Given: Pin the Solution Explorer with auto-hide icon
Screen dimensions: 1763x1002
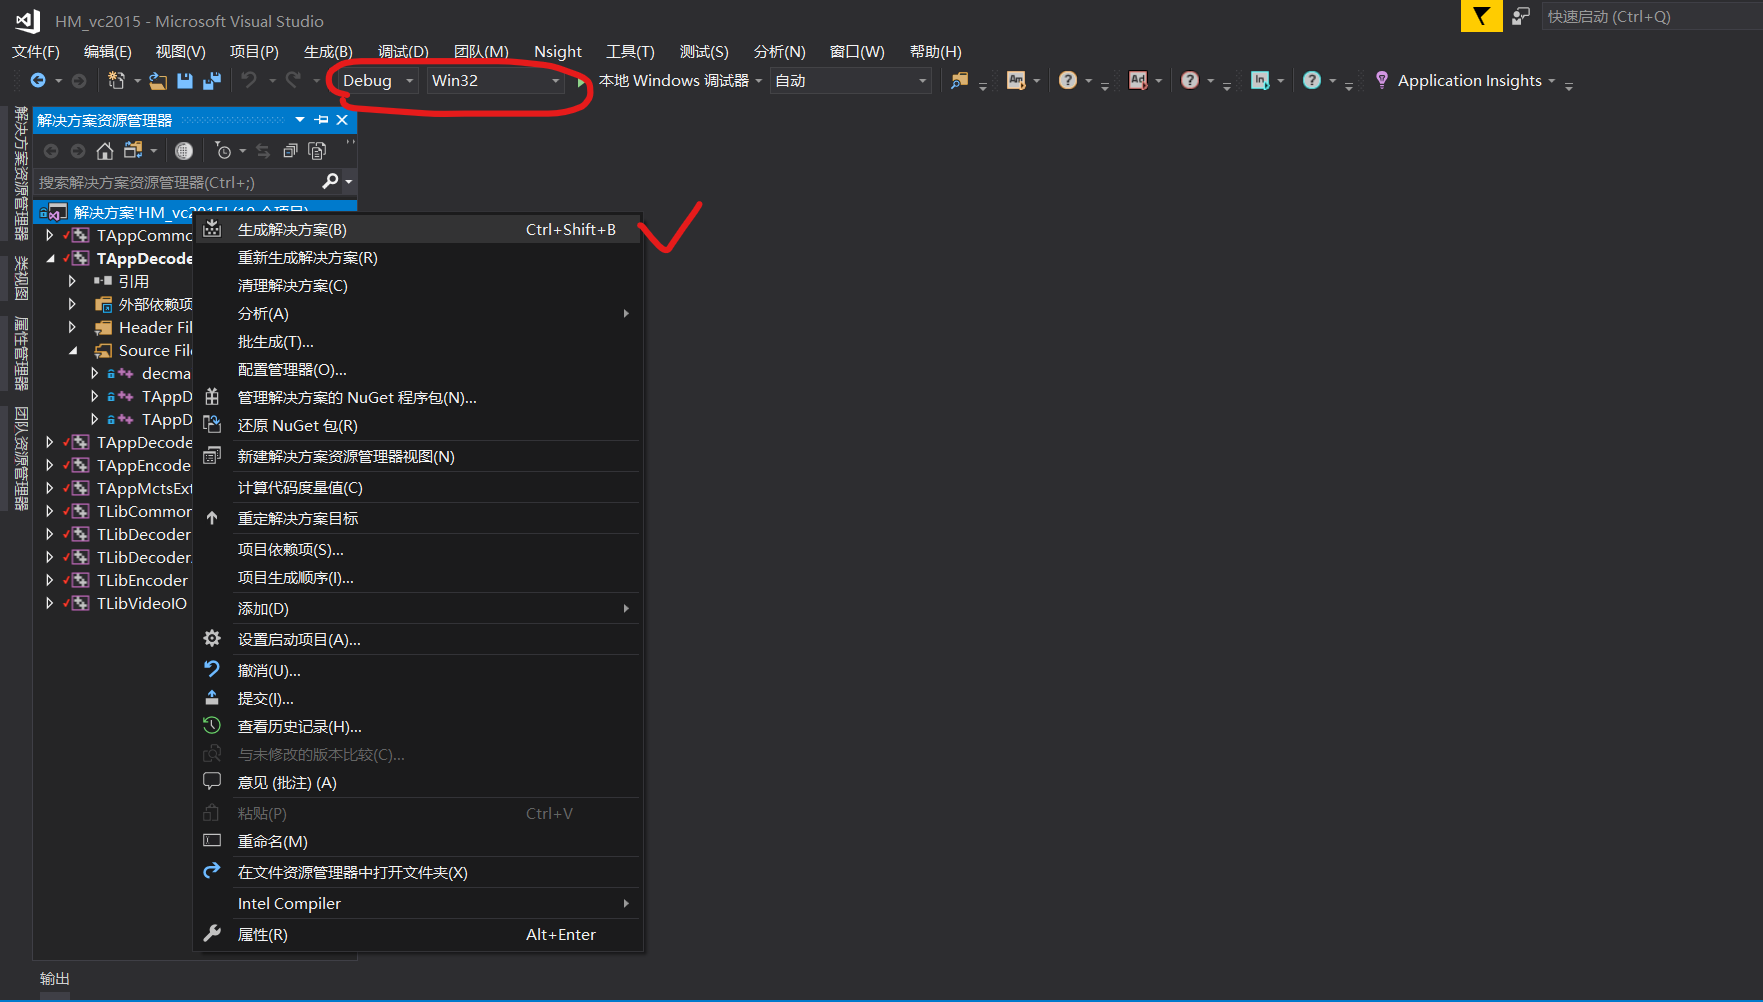Looking at the screenshot, I should tap(322, 120).
